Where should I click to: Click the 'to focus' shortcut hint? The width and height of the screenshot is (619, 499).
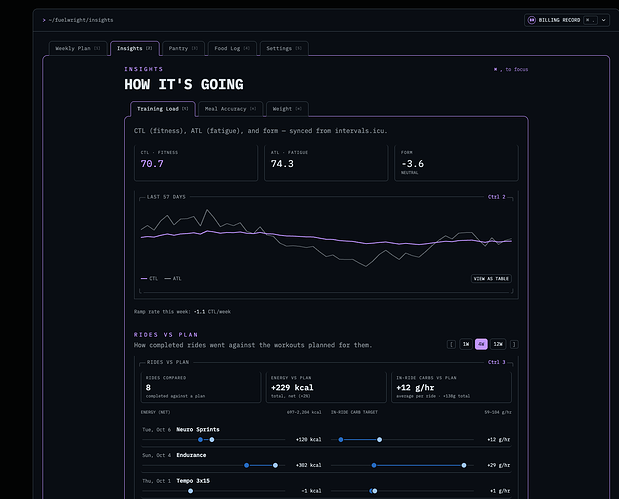point(511,69)
